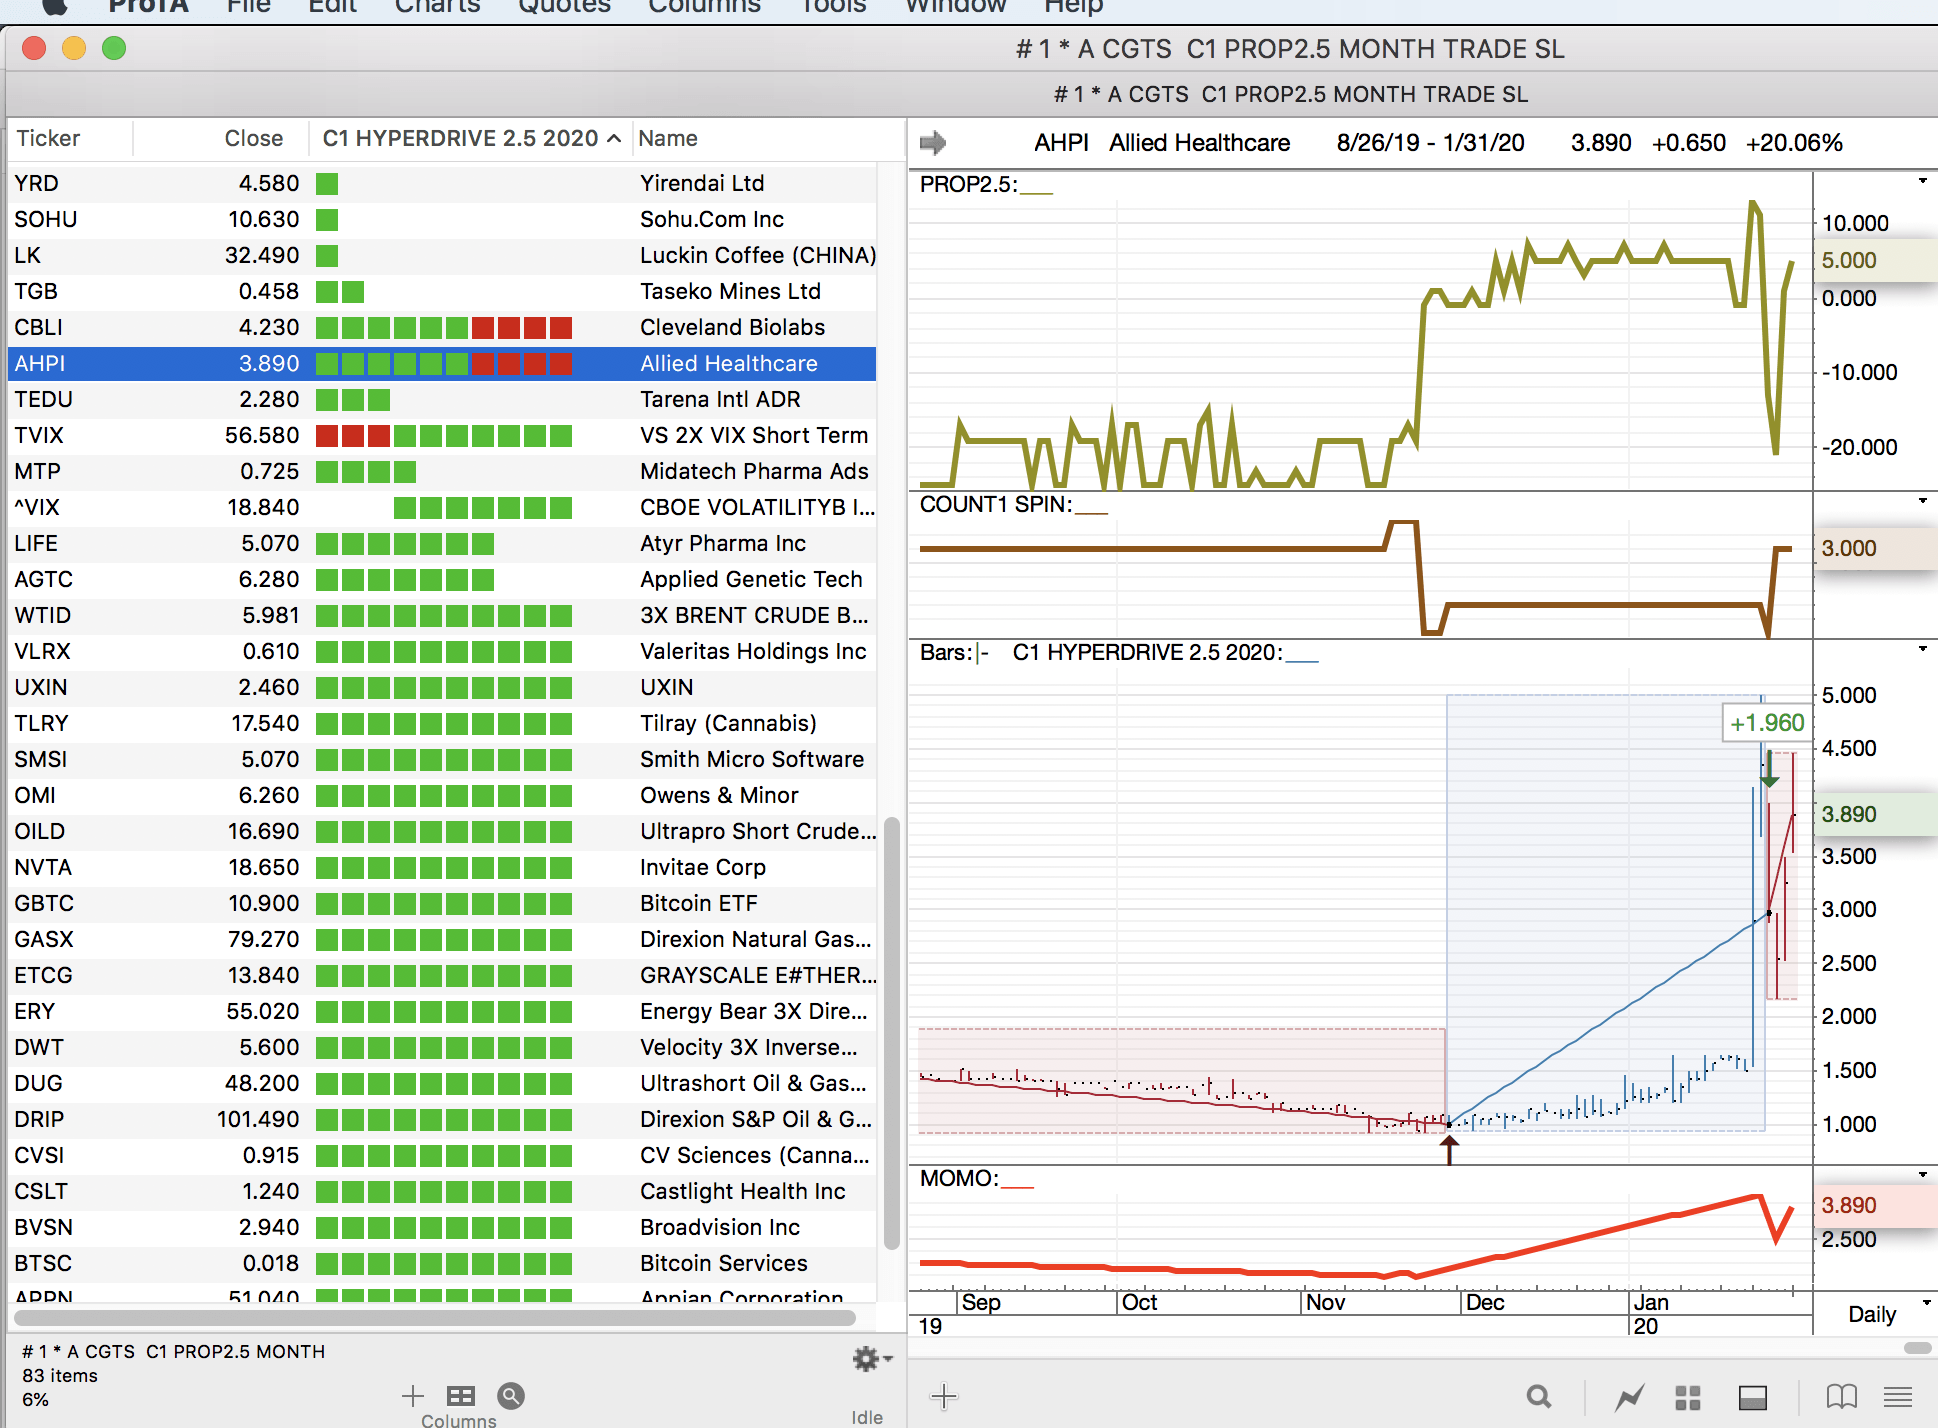Toggle the list lines view icon
This screenshot has width=1938, height=1428.
click(x=1898, y=1397)
